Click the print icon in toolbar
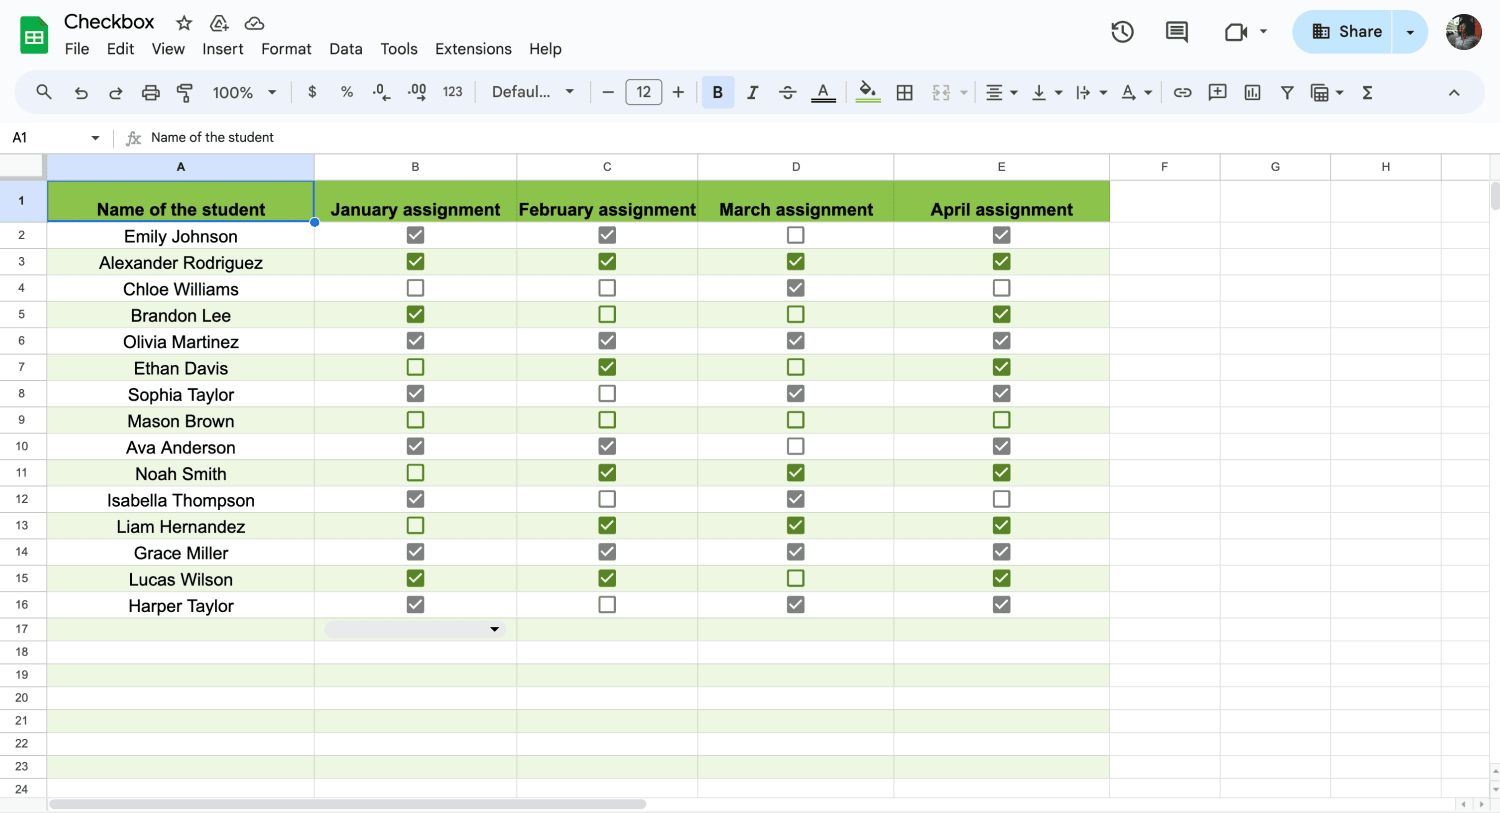1500x813 pixels. click(150, 92)
